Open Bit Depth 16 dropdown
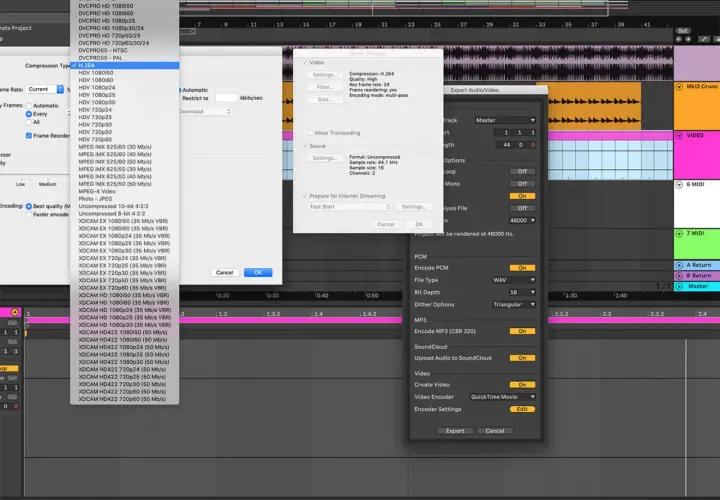This screenshot has width=720, height=500. (522, 292)
